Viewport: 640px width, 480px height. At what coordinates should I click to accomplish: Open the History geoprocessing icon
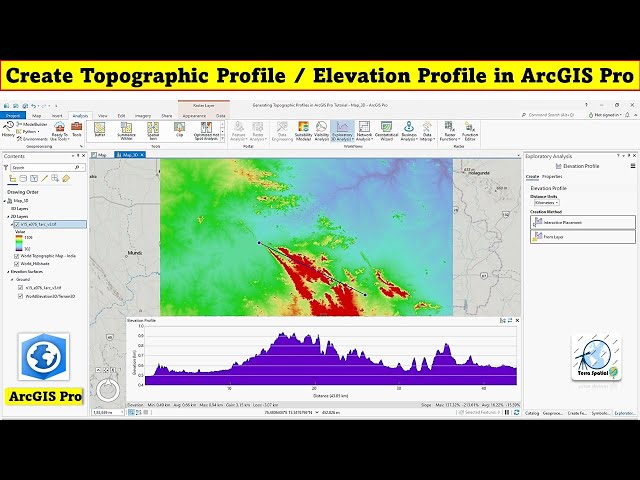click(8, 129)
